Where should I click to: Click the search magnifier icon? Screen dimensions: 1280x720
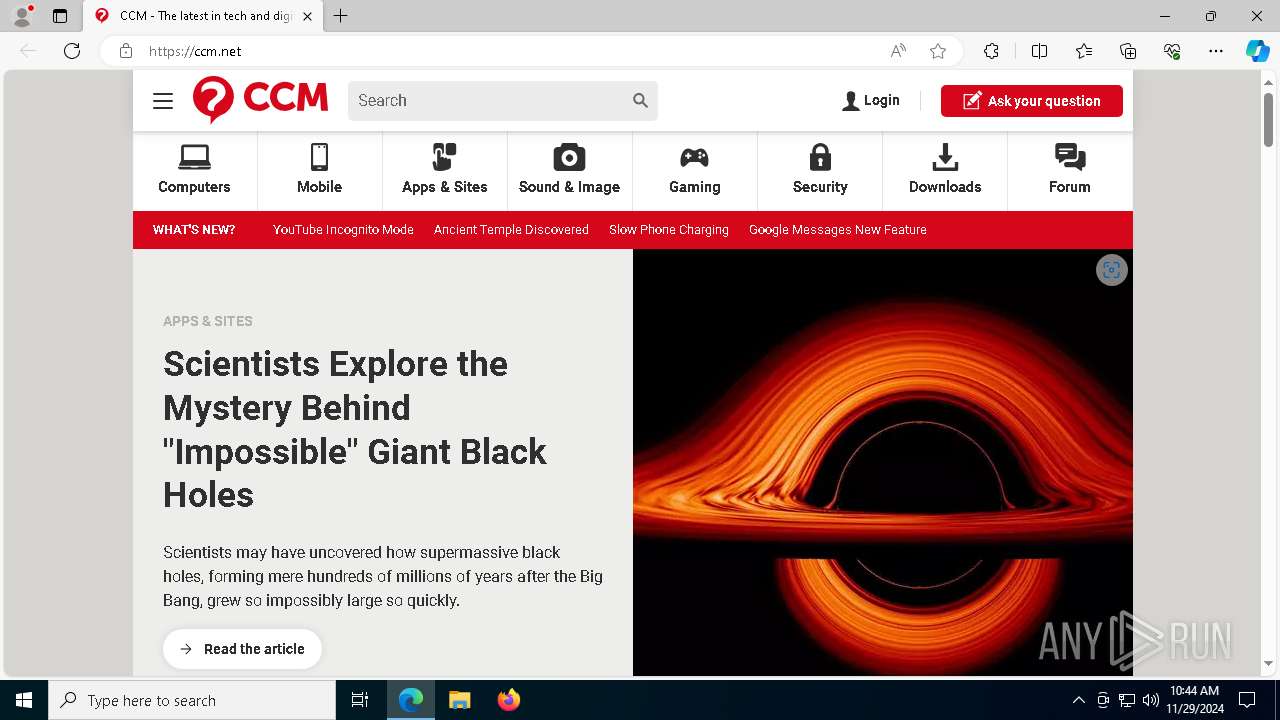point(640,100)
